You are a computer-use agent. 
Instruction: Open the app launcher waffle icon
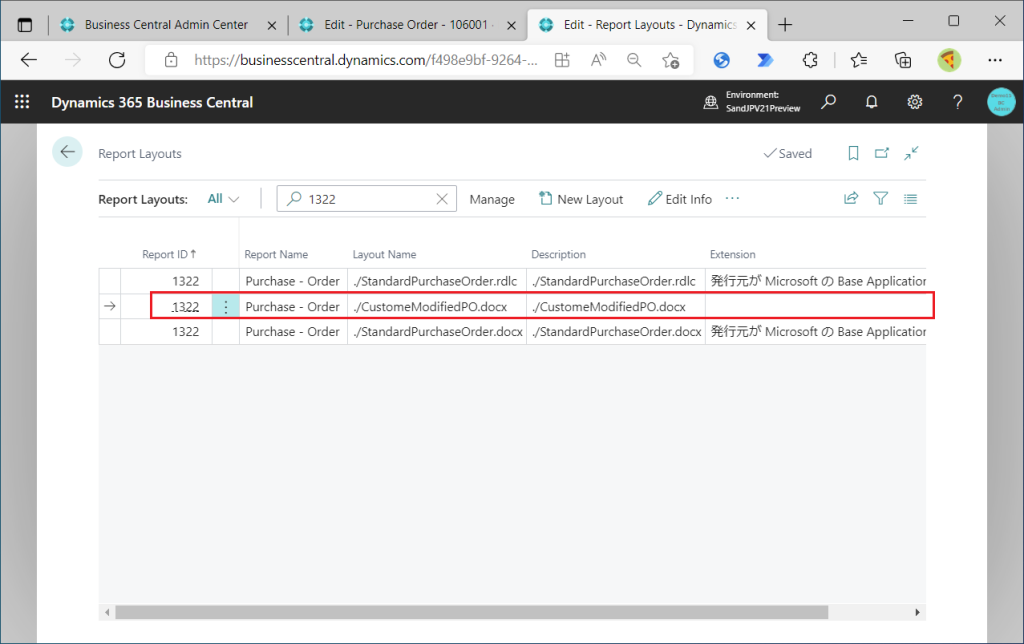pyautogui.click(x=22, y=102)
